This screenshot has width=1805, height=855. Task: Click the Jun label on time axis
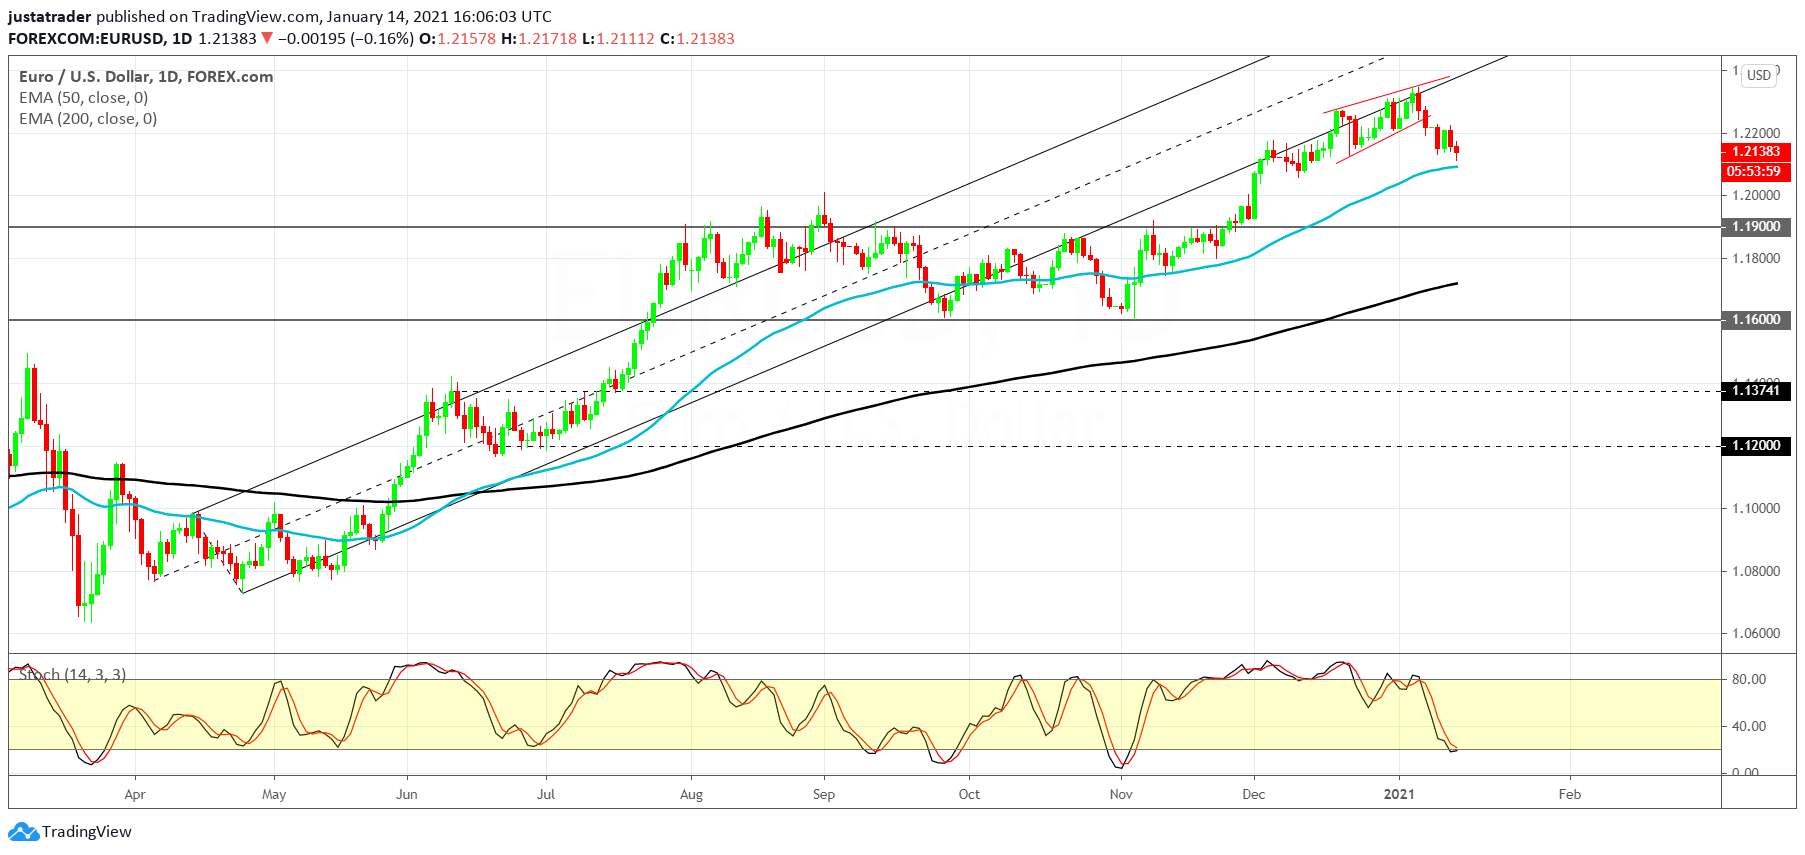tap(407, 795)
